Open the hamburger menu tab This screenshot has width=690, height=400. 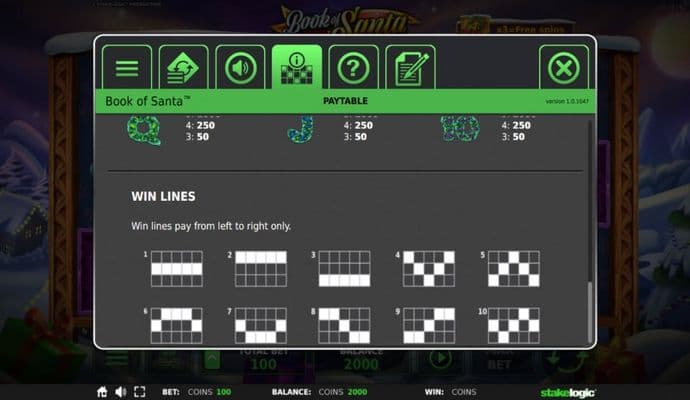click(x=126, y=68)
